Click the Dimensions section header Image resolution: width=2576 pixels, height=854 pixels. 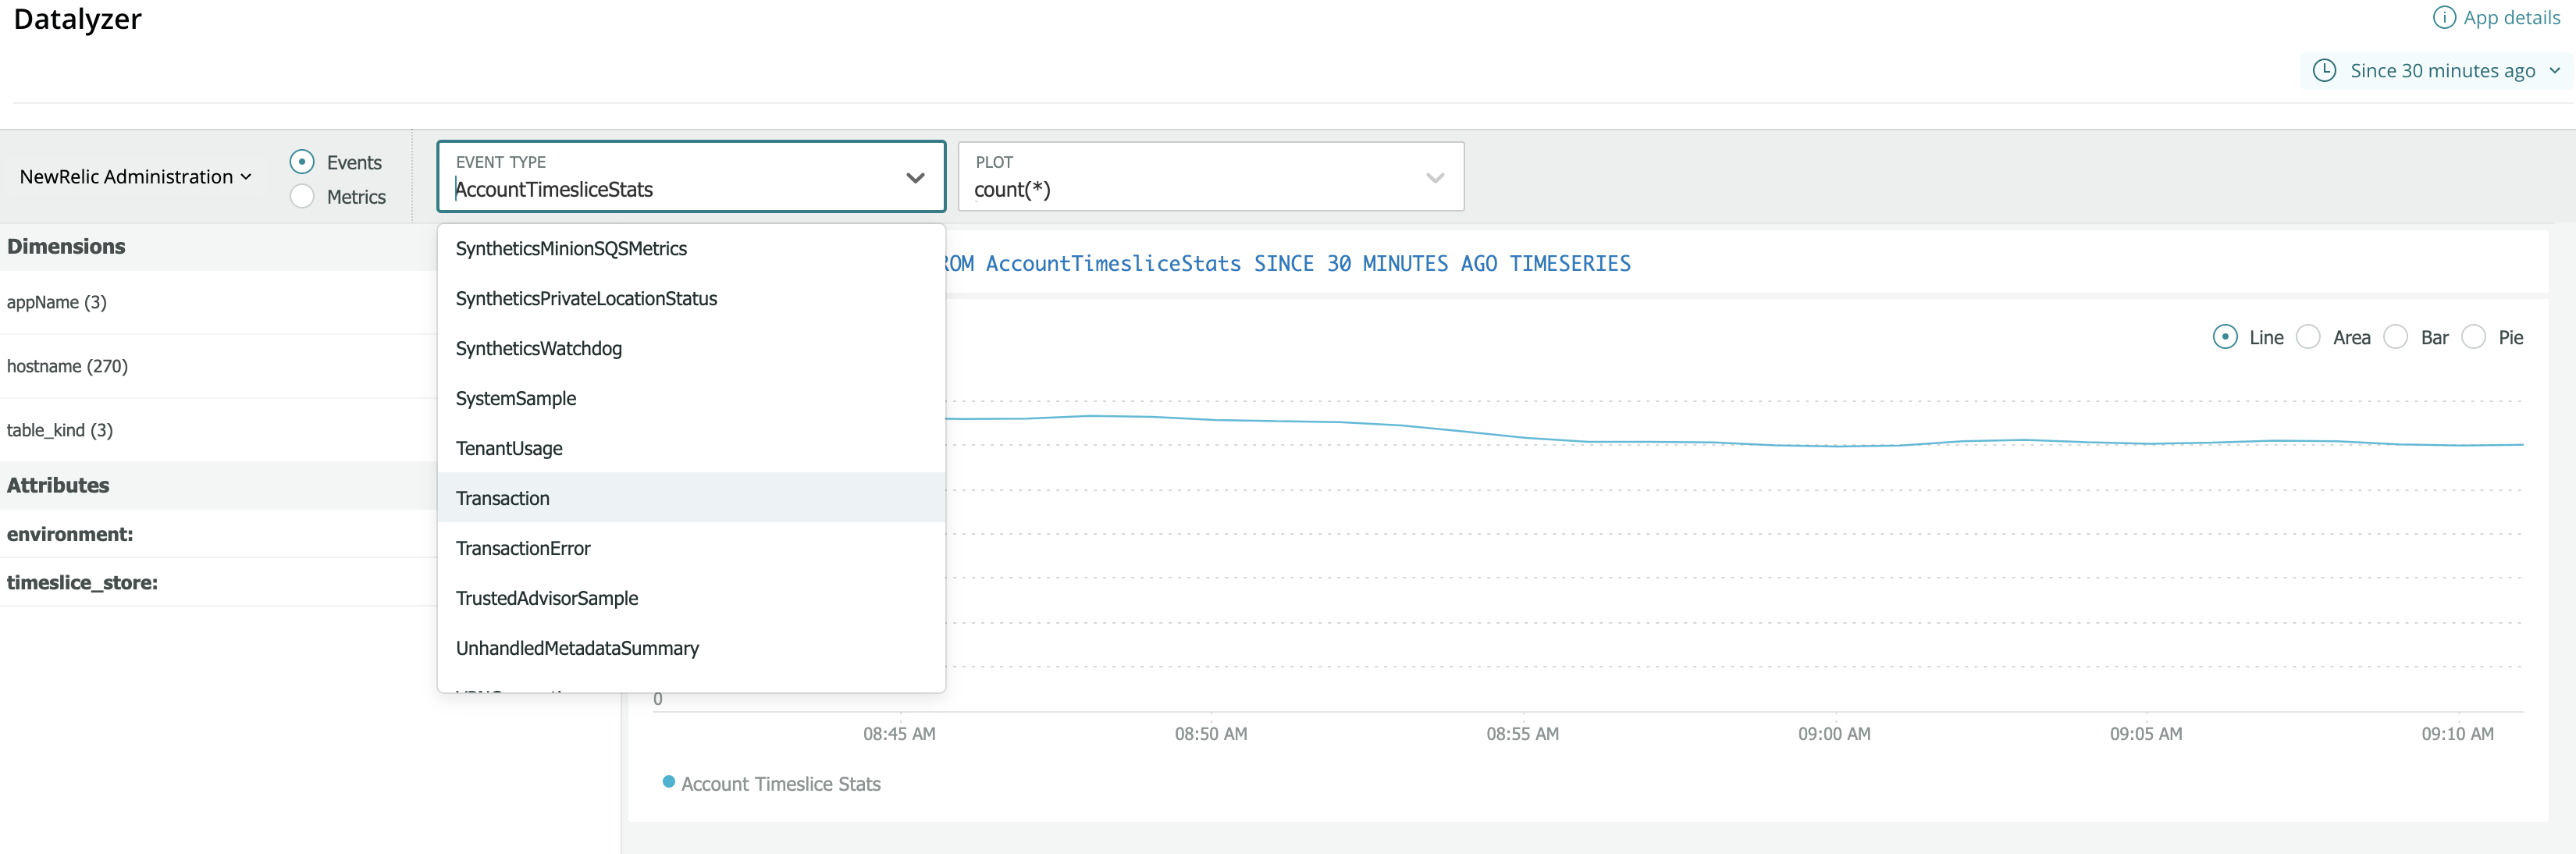pos(66,246)
